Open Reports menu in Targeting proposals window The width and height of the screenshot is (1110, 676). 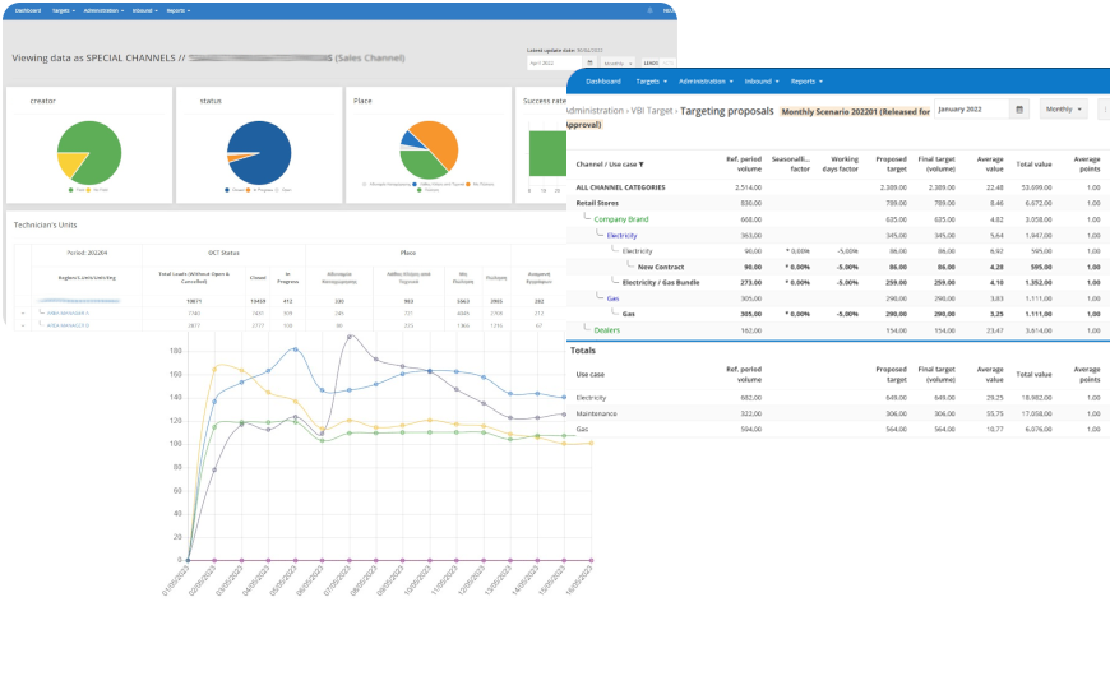pos(806,81)
